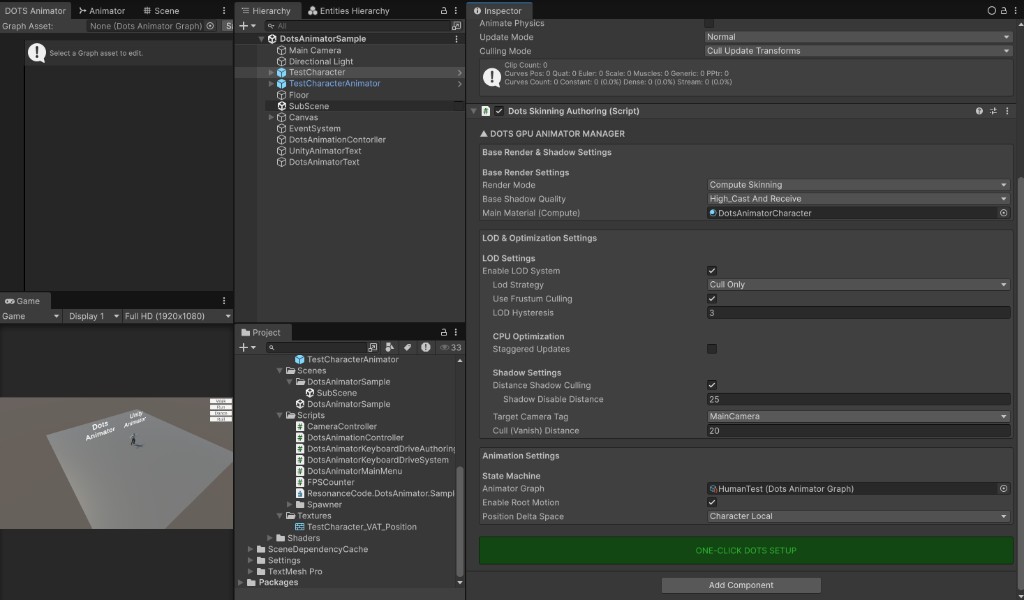Pick Animator Graph object selector
Viewport: 1024px width, 600px height.
[1004, 488]
